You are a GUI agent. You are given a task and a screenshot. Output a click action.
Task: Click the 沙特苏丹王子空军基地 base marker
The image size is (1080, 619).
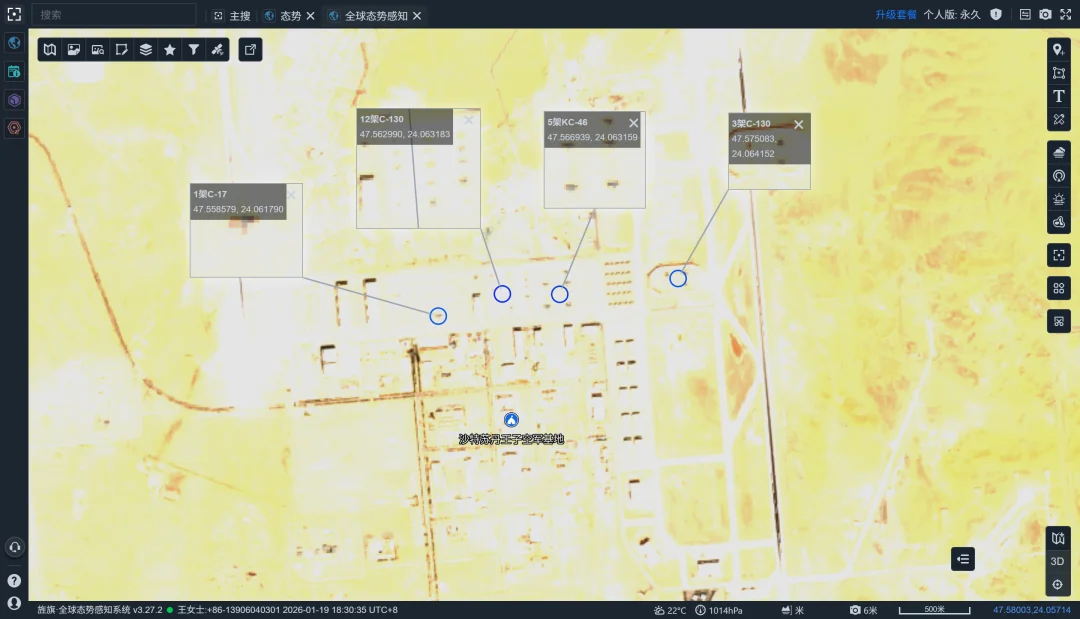coord(511,420)
